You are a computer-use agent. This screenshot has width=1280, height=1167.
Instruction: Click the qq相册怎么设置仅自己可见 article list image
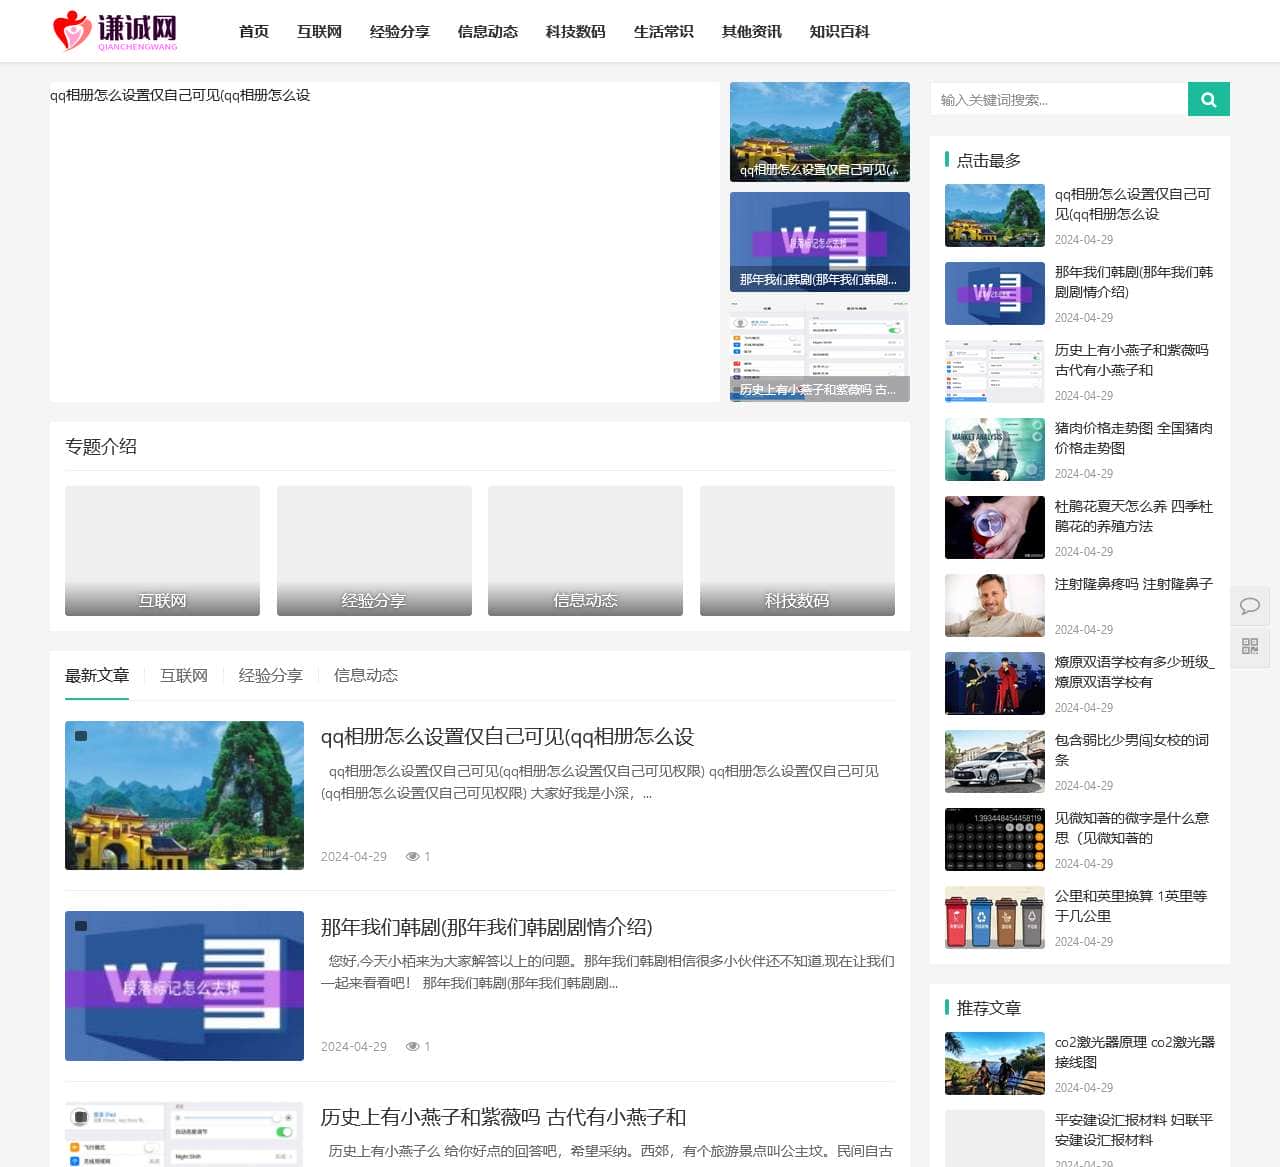(x=184, y=795)
